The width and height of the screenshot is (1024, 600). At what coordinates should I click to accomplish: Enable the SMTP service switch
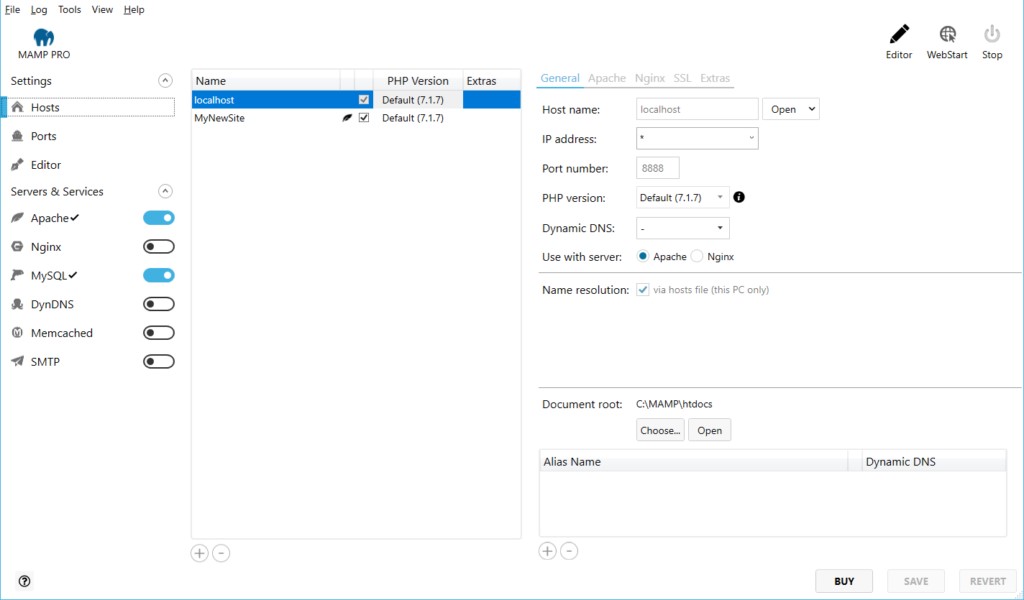pyautogui.click(x=159, y=362)
